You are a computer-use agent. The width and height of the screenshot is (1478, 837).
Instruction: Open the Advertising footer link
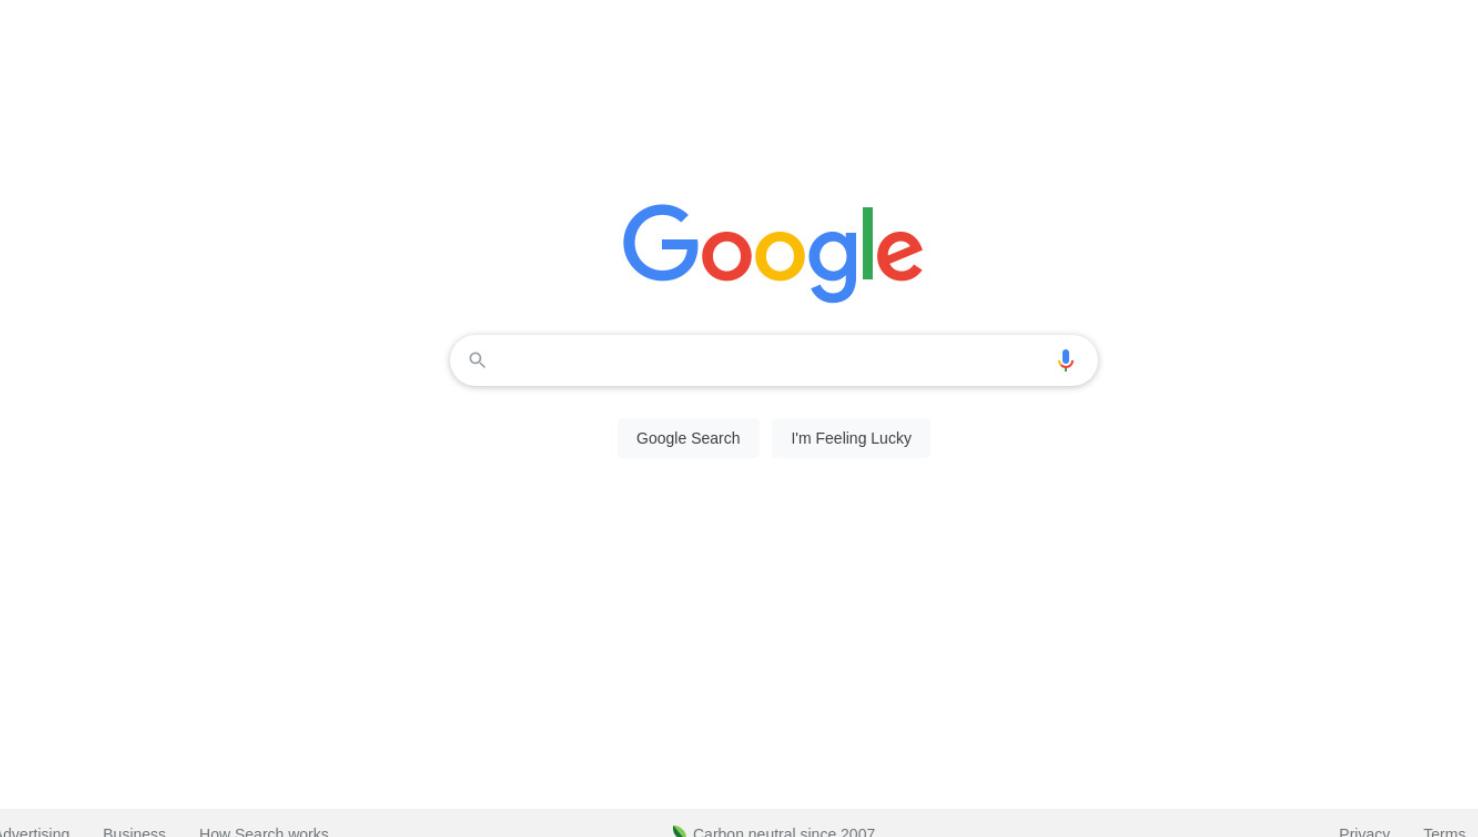[x=35, y=831]
